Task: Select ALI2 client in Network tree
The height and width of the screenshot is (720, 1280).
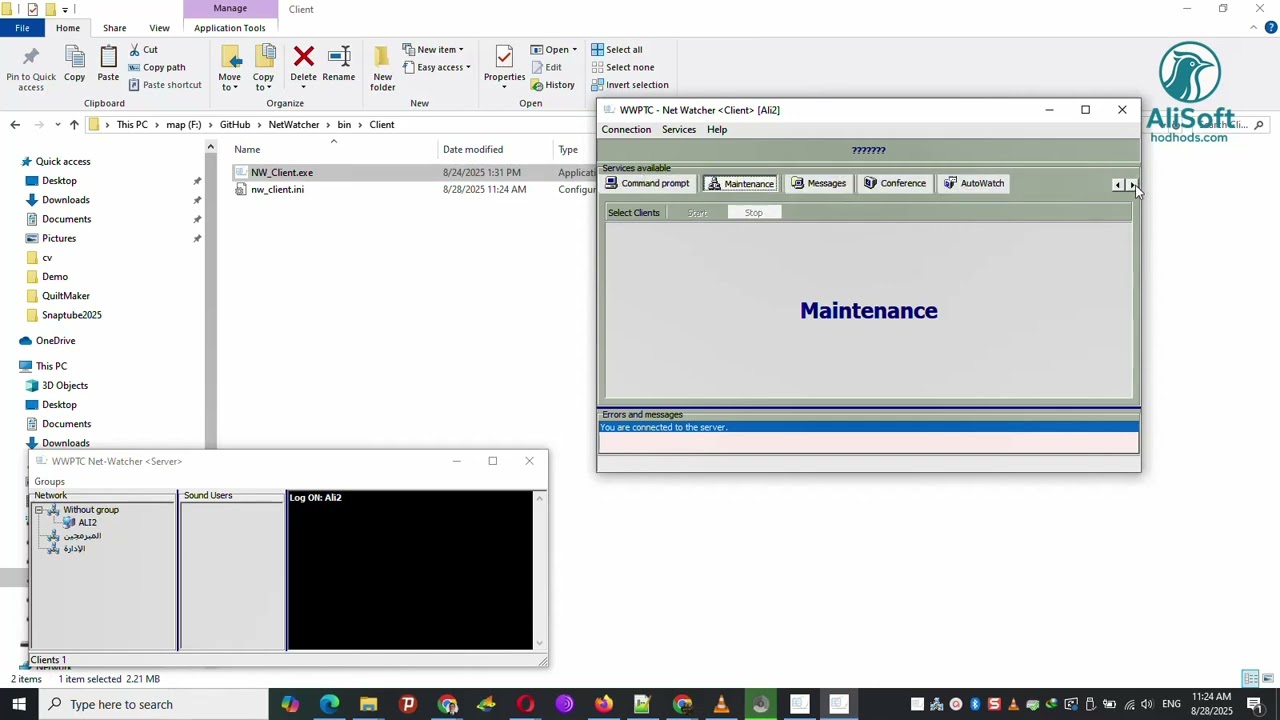Action: coord(88,522)
